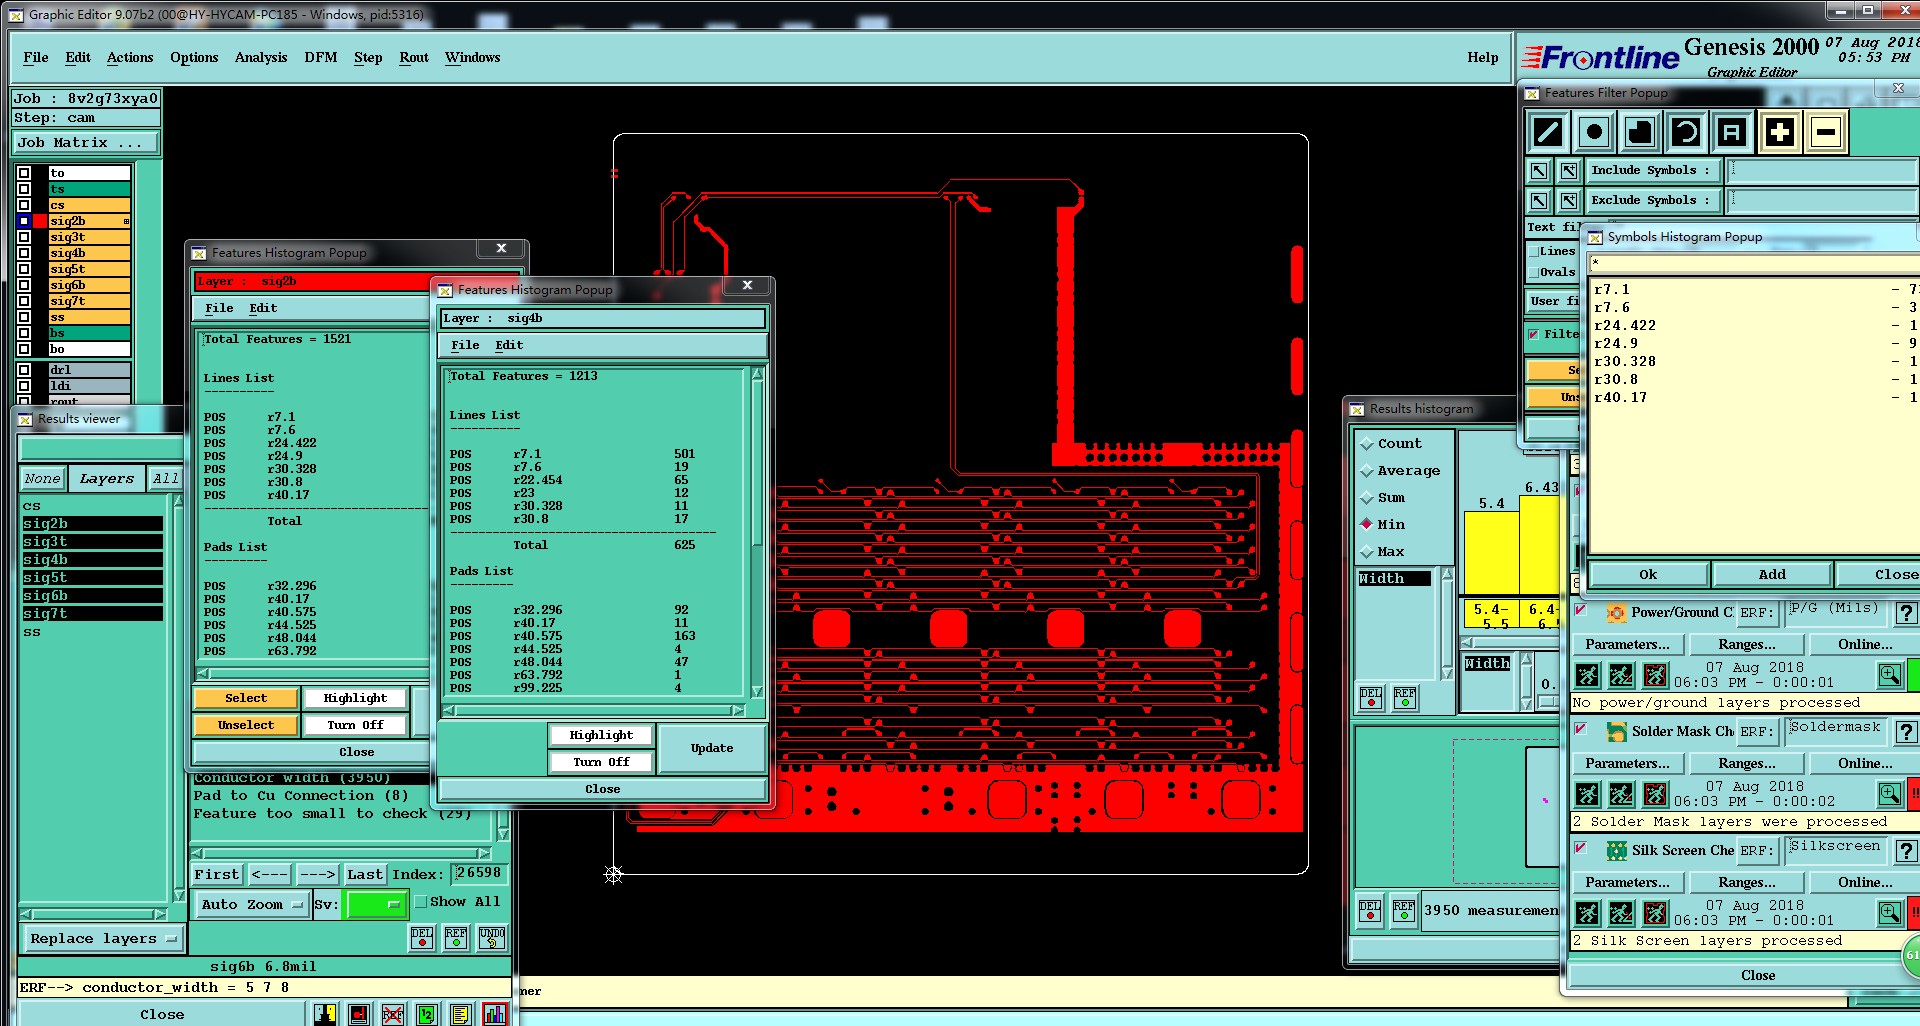Open histogram chart icon in Results viewer
This screenshot has width=1920, height=1026.
[x=494, y=1014]
